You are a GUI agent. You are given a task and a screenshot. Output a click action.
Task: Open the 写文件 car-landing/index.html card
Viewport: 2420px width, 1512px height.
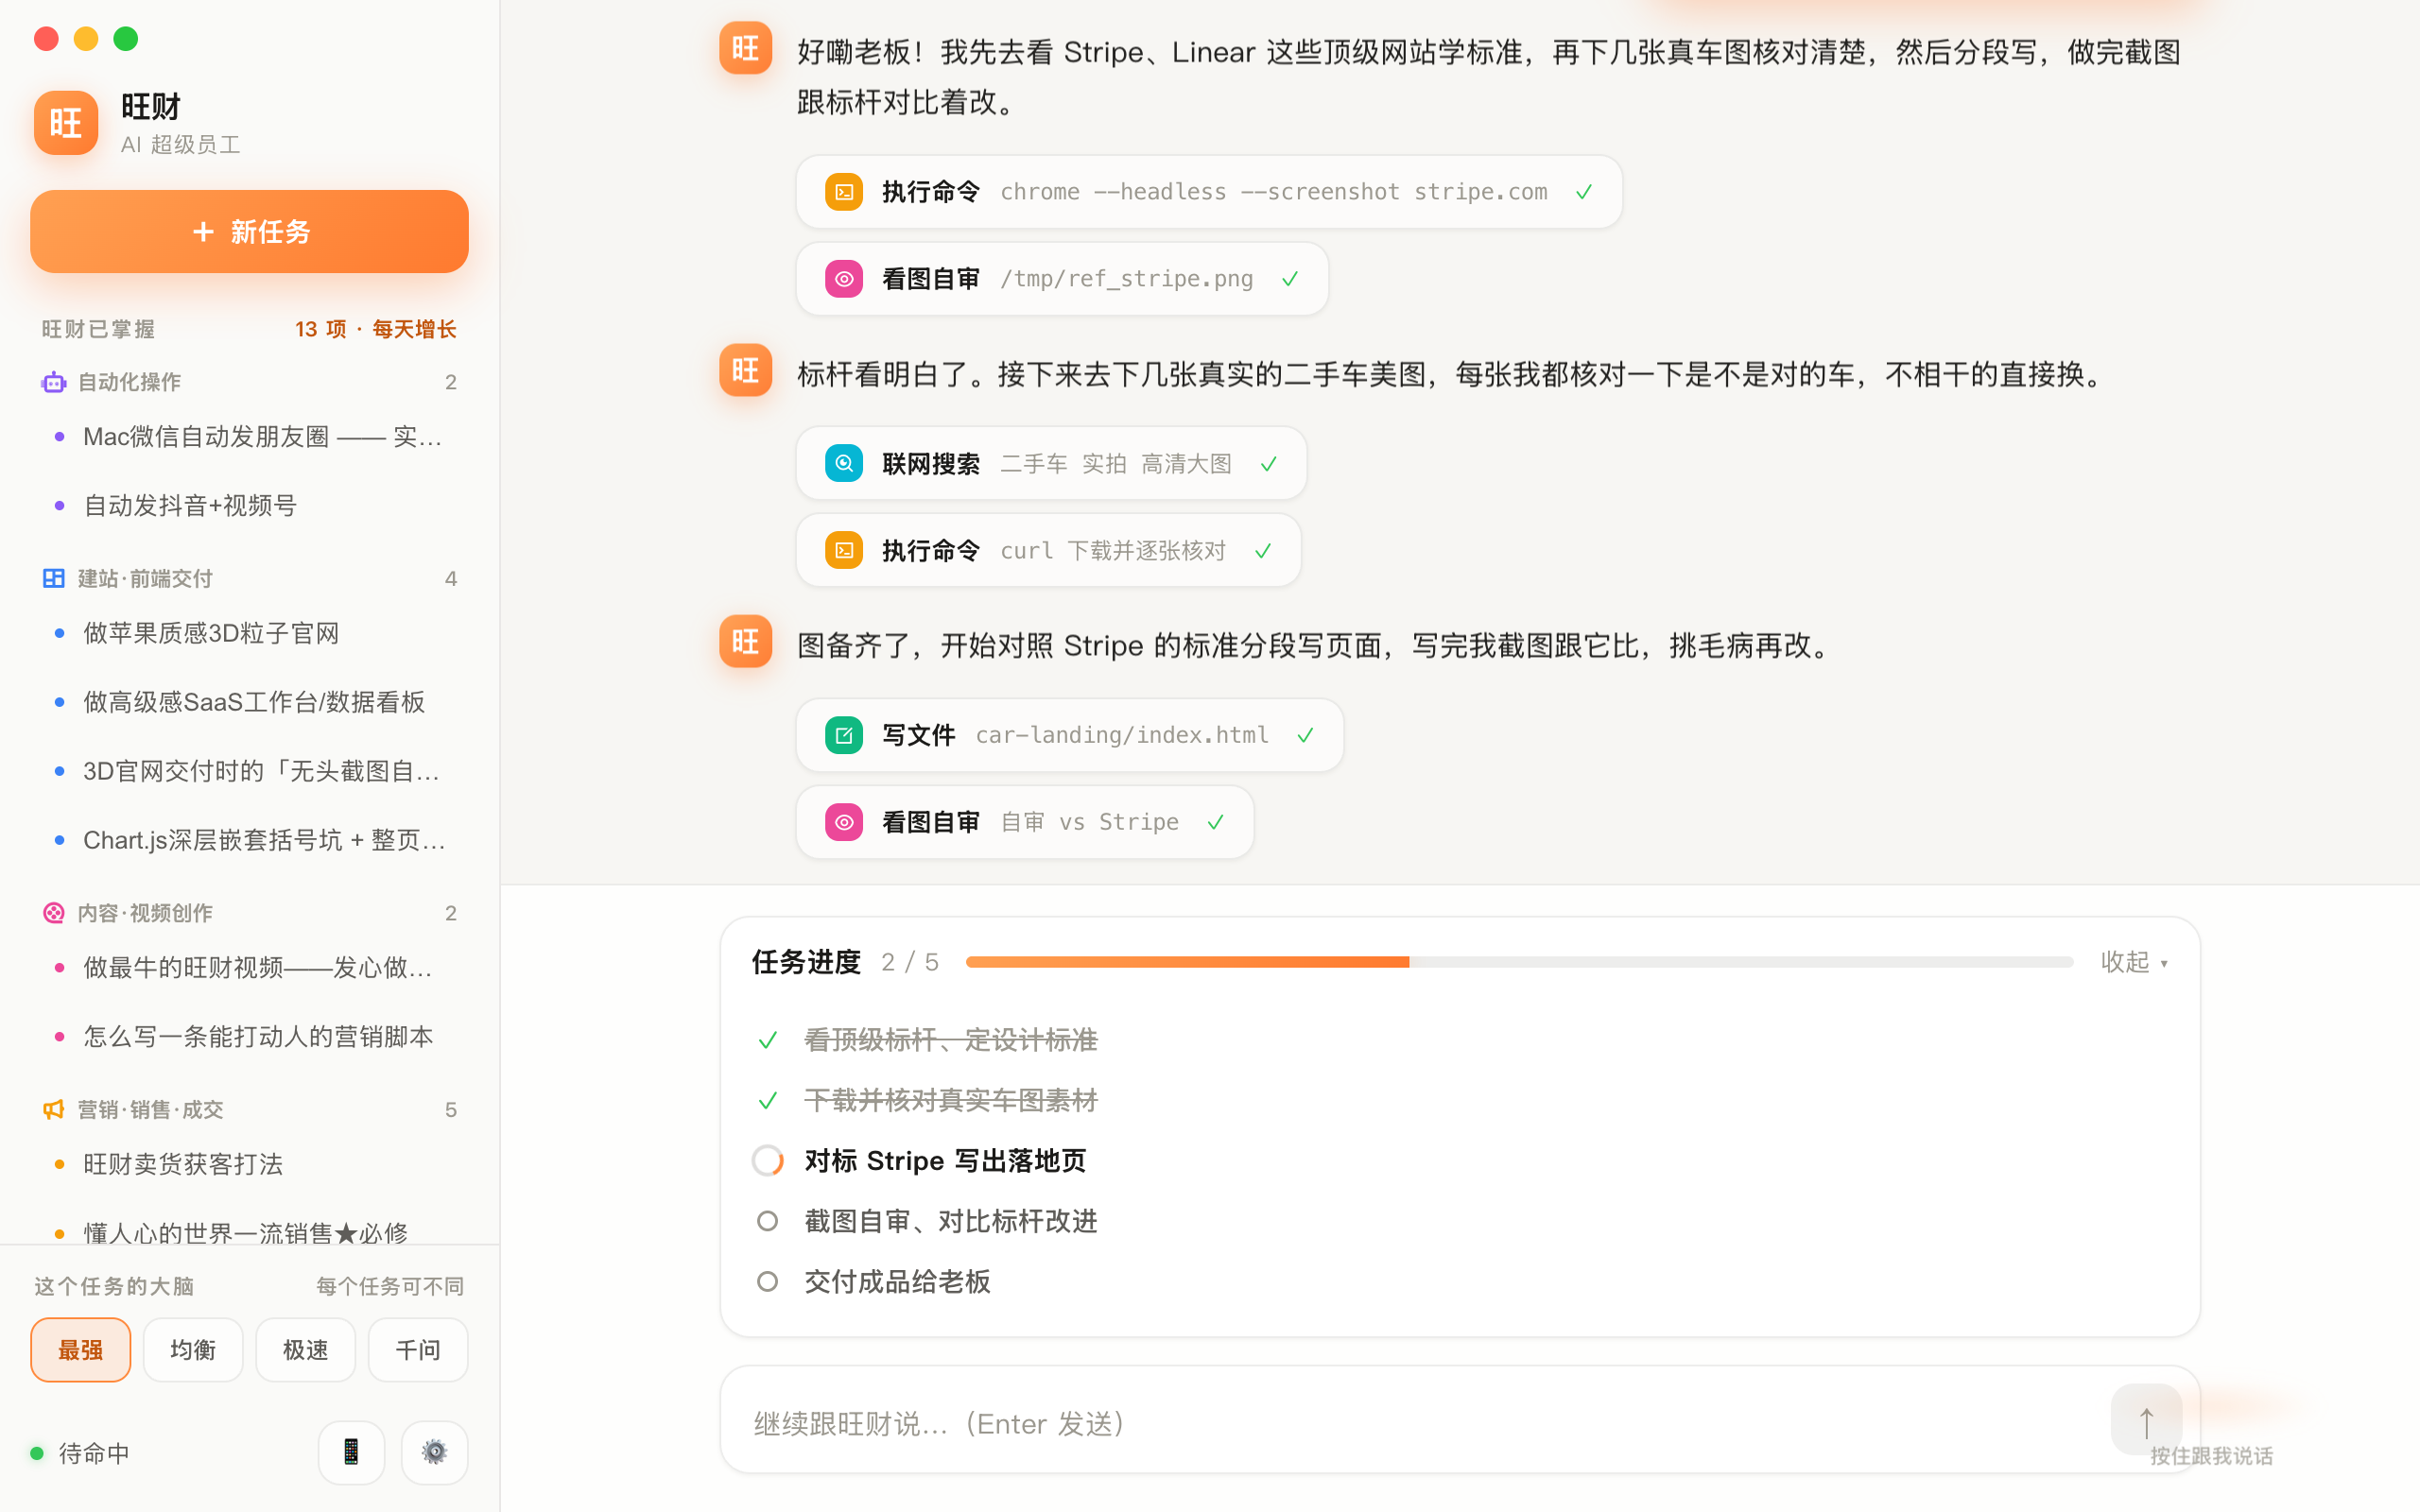click(1069, 735)
